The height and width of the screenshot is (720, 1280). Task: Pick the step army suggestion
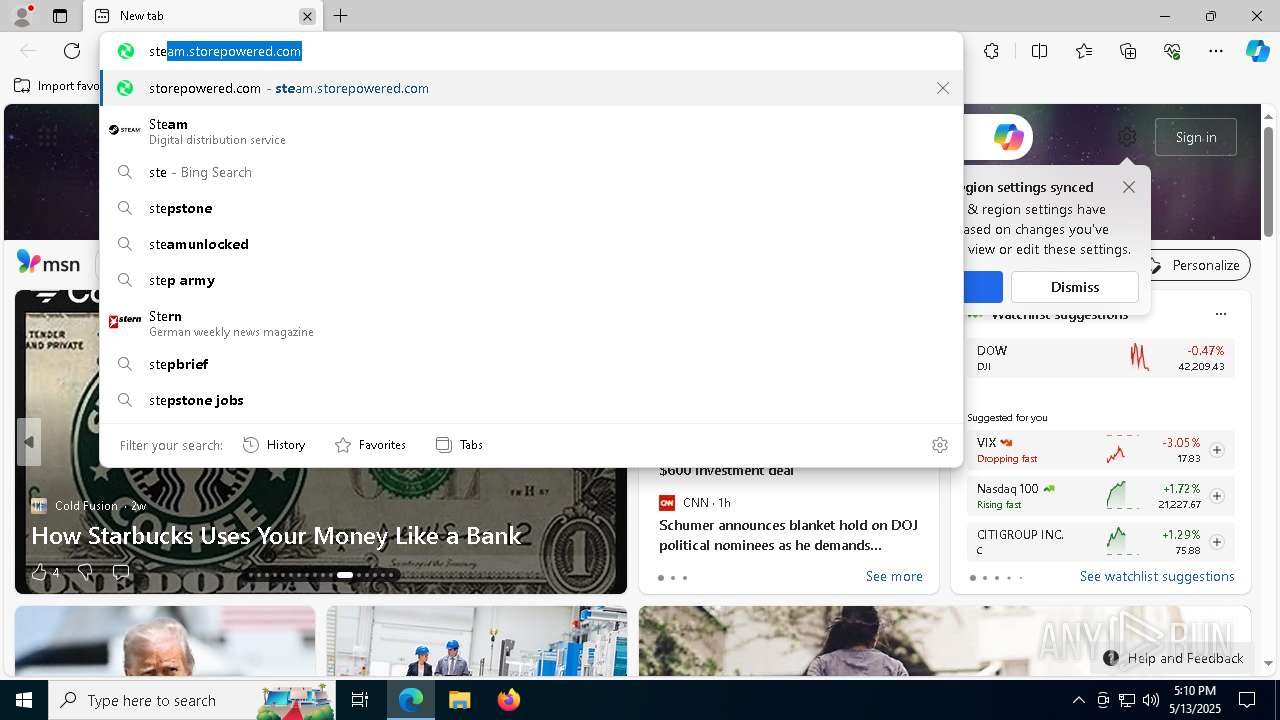[x=531, y=280]
